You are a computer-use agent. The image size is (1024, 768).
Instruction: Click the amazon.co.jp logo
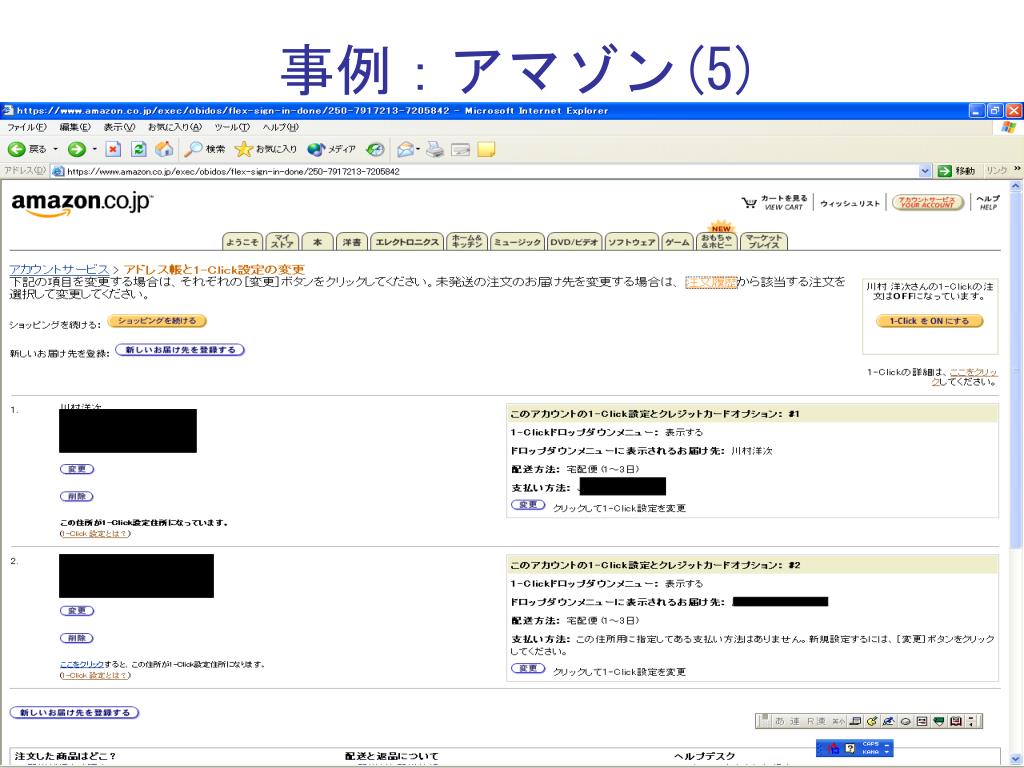(82, 204)
